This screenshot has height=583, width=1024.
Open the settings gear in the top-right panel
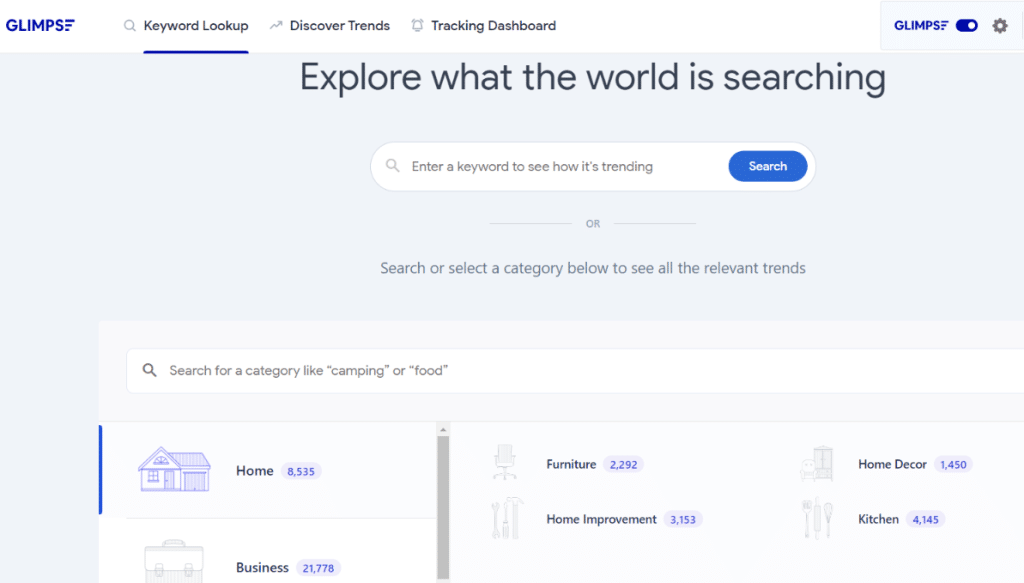pos(999,26)
